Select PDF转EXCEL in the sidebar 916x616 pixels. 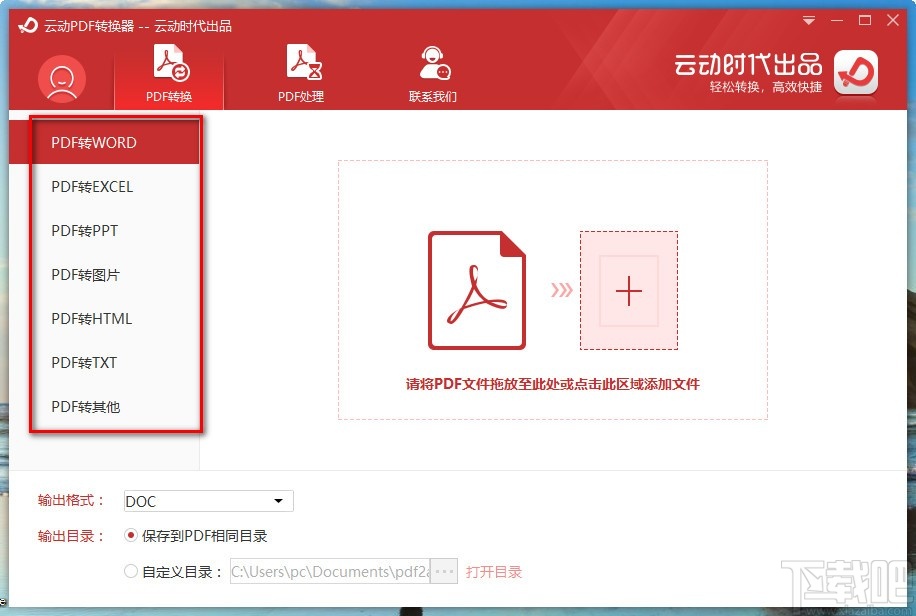tap(91, 186)
